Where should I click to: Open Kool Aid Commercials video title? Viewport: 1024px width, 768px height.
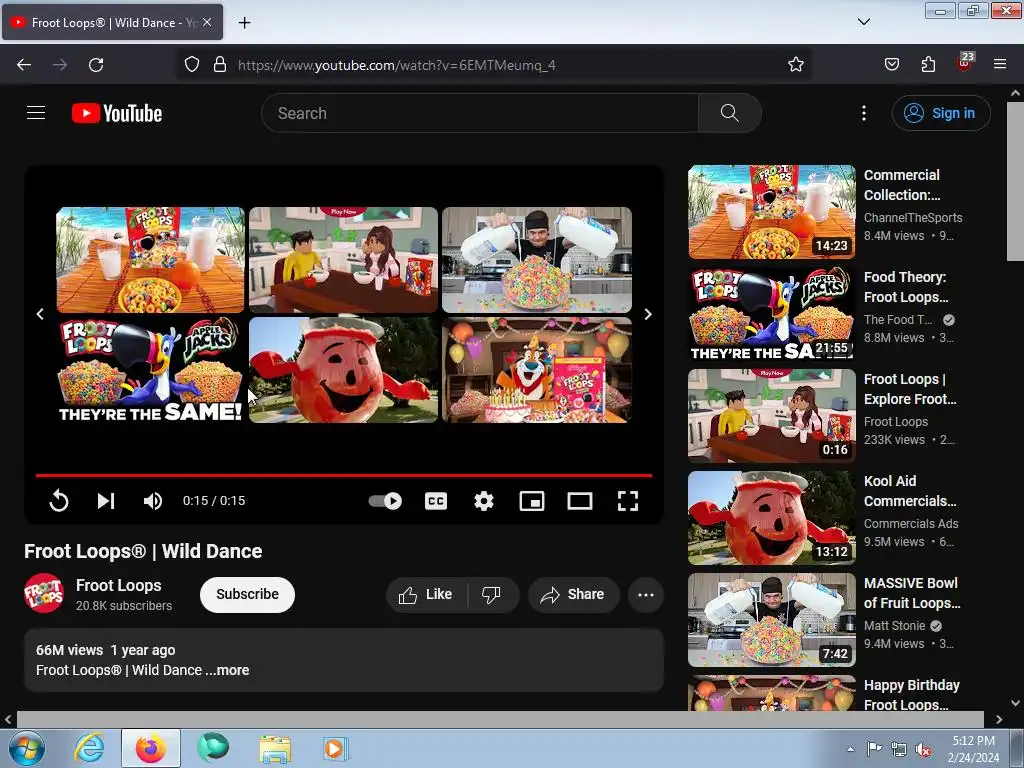[910, 491]
